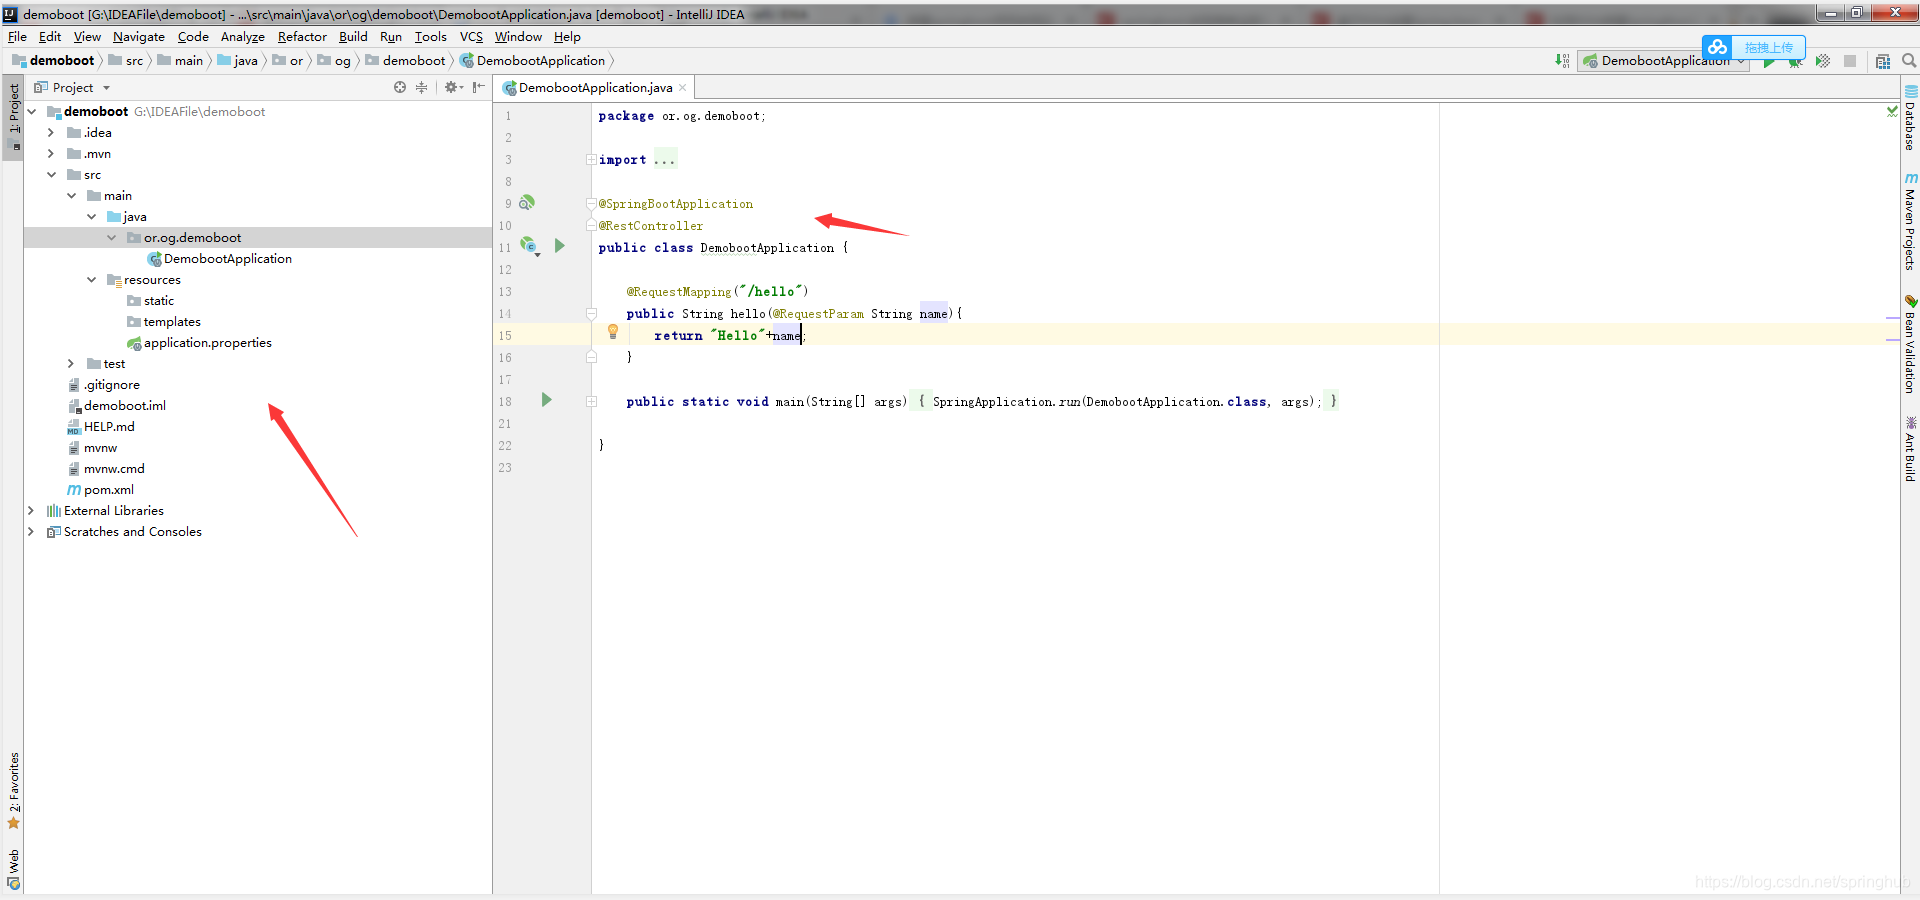Click the Collapse All icon in Project panel

point(422,88)
